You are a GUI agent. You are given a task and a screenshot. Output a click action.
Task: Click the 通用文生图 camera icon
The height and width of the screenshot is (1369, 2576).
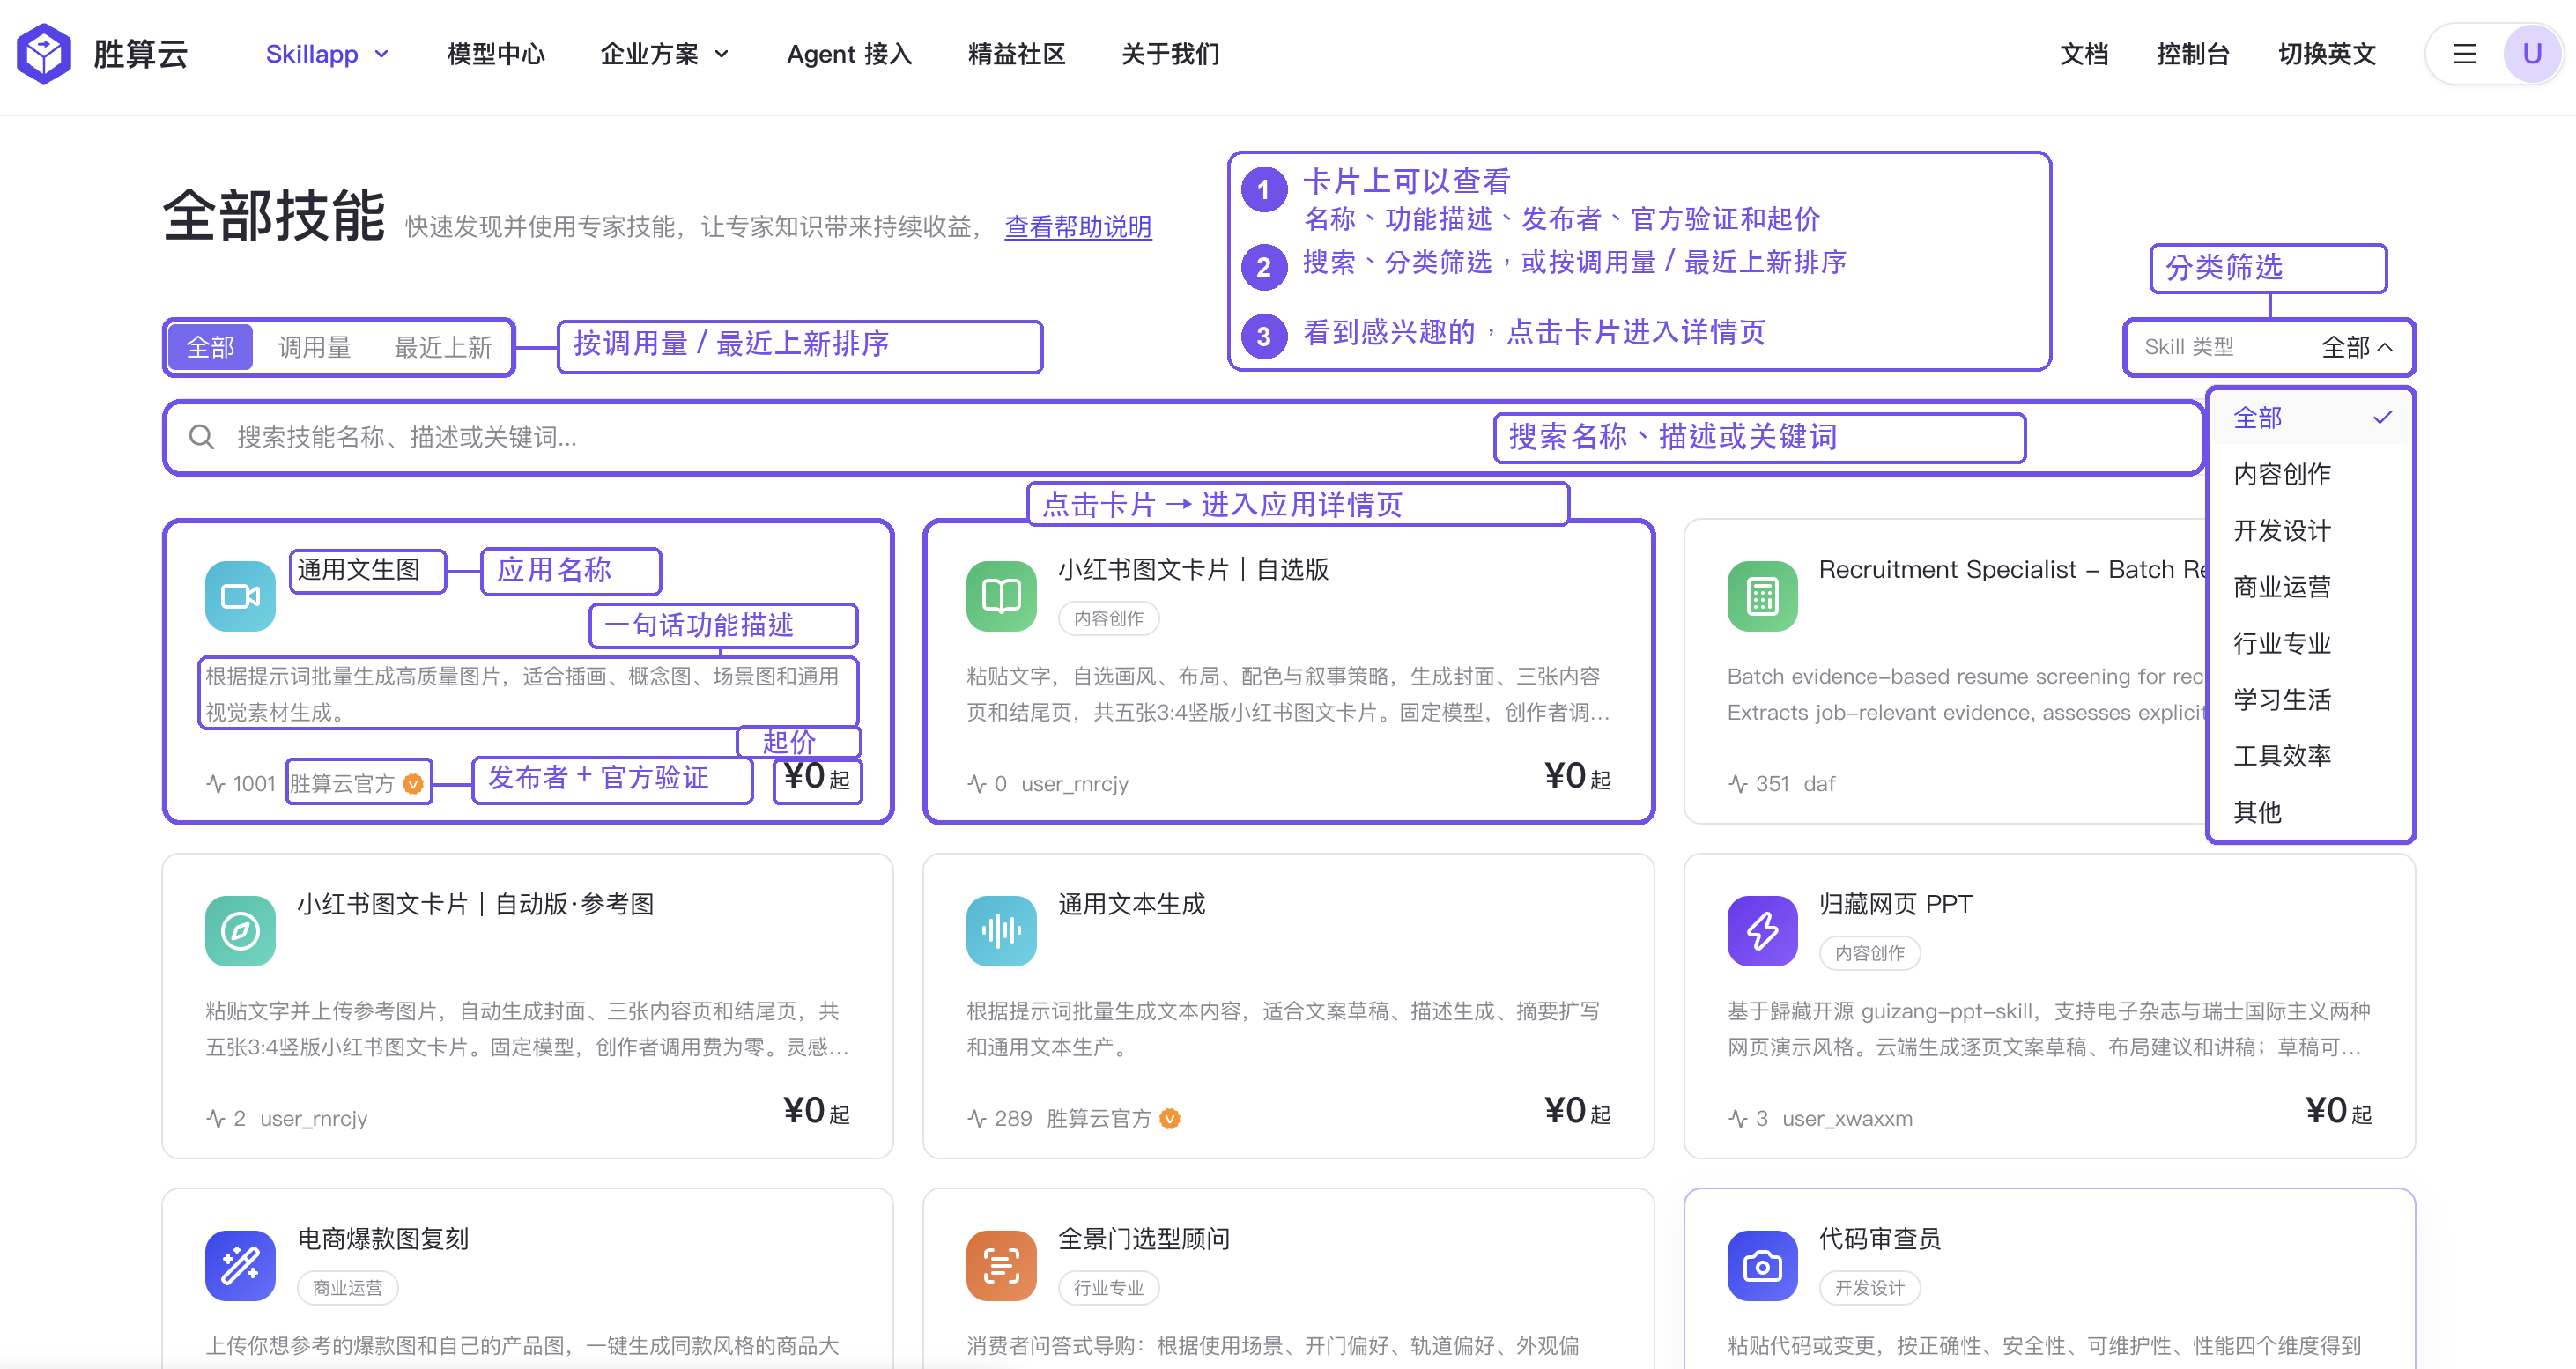point(240,596)
